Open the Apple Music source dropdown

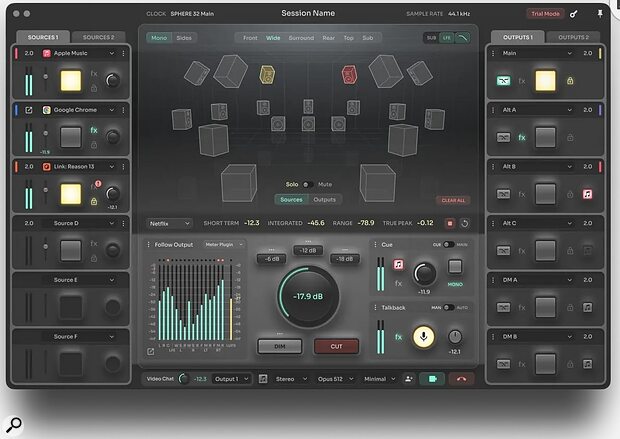(112, 53)
